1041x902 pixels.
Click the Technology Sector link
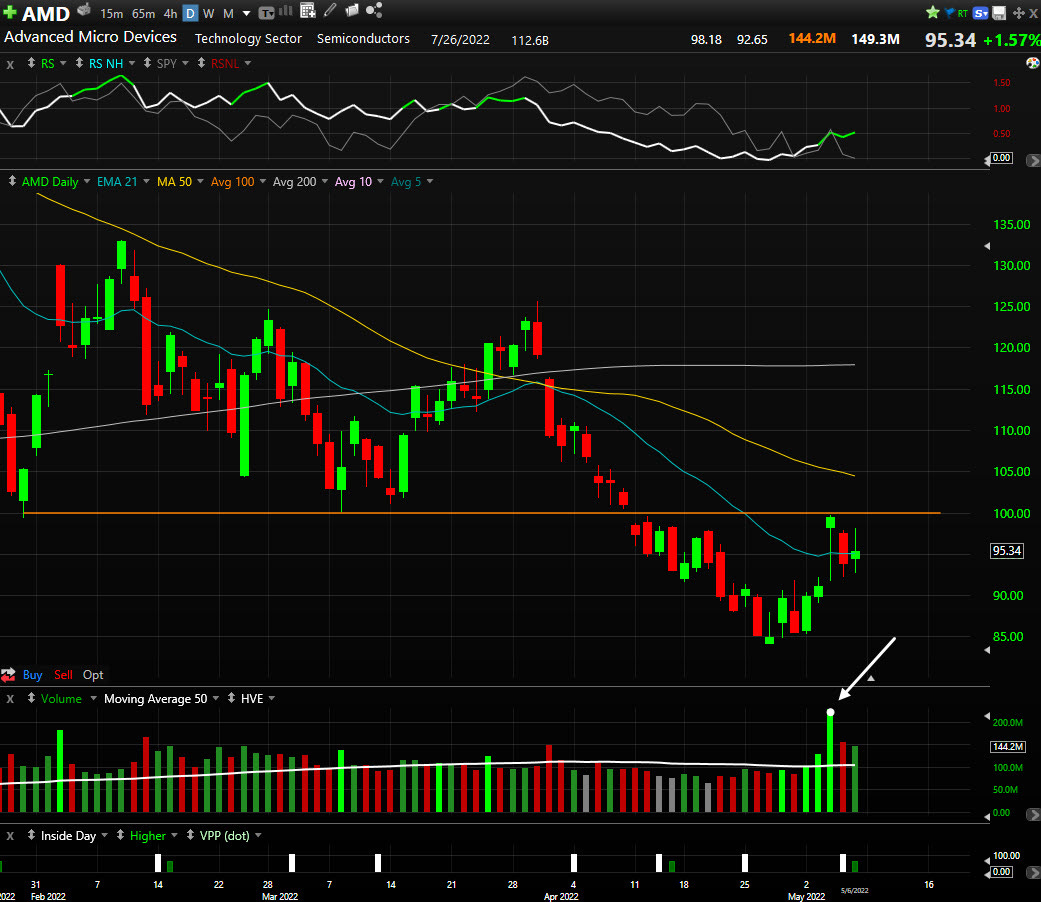point(248,39)
